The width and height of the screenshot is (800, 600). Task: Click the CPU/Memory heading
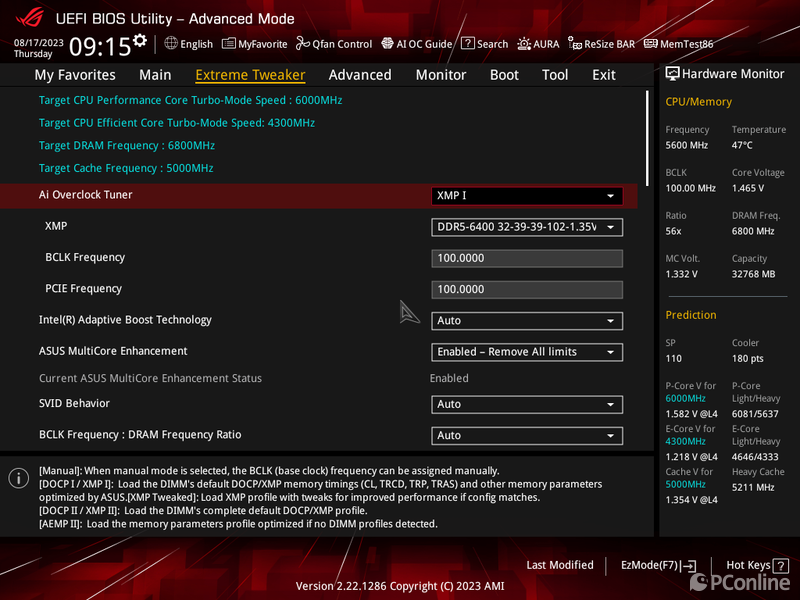coord(698,102)
